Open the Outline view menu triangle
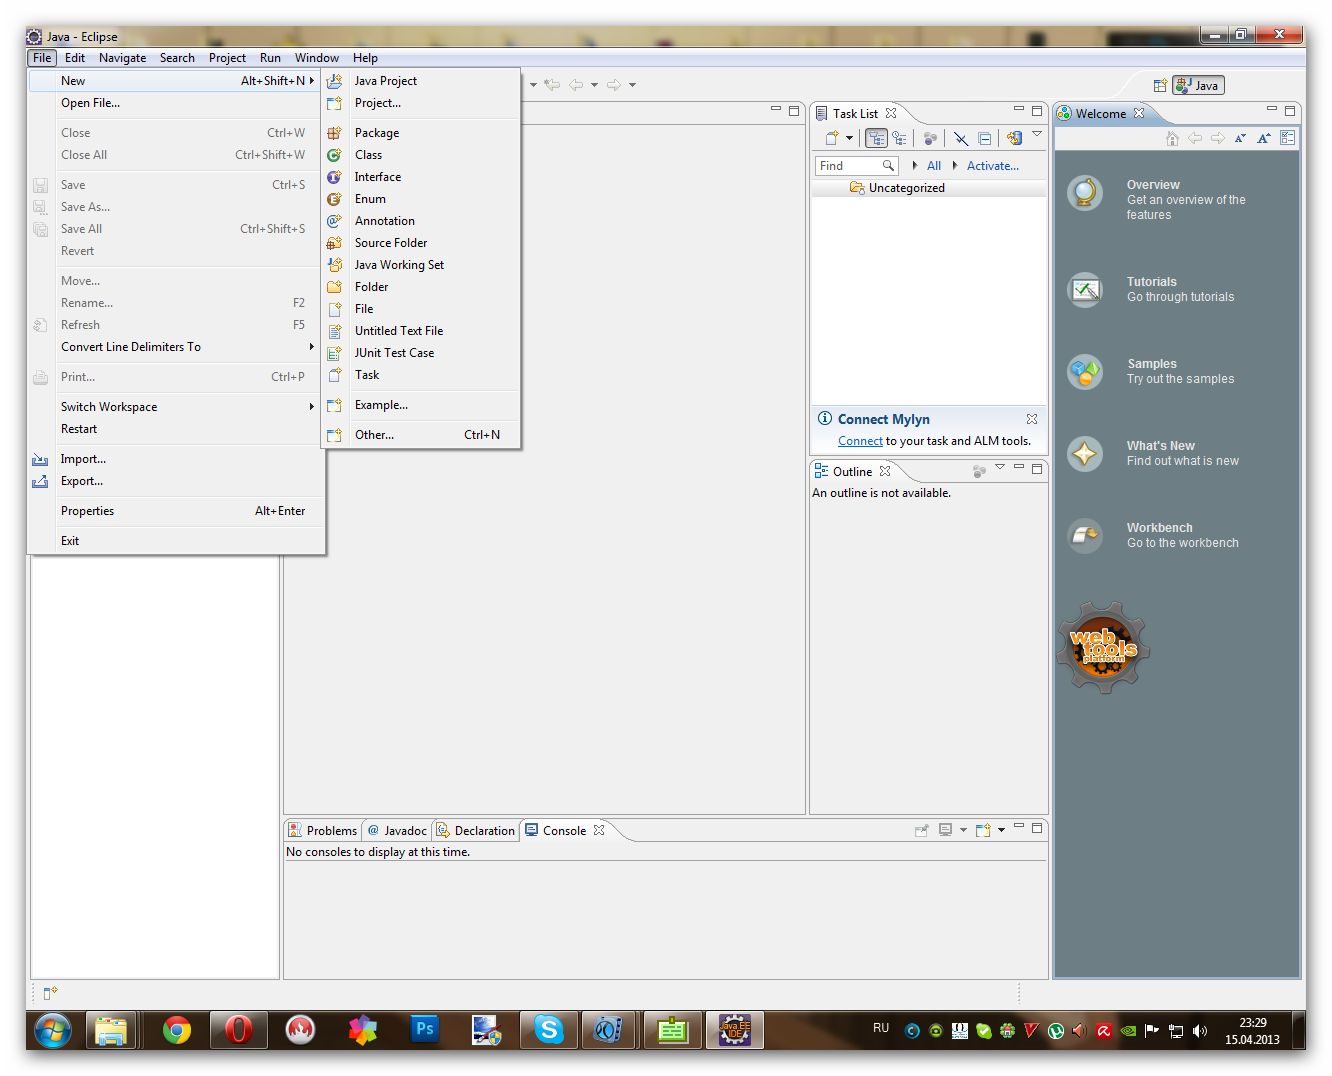1332x1076 pixels. tap(999, 468)
